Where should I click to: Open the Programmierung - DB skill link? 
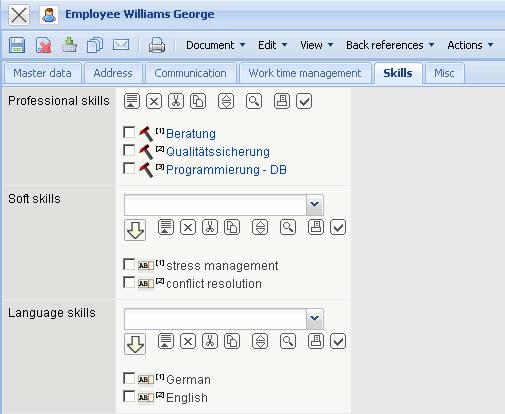point(226,170)
